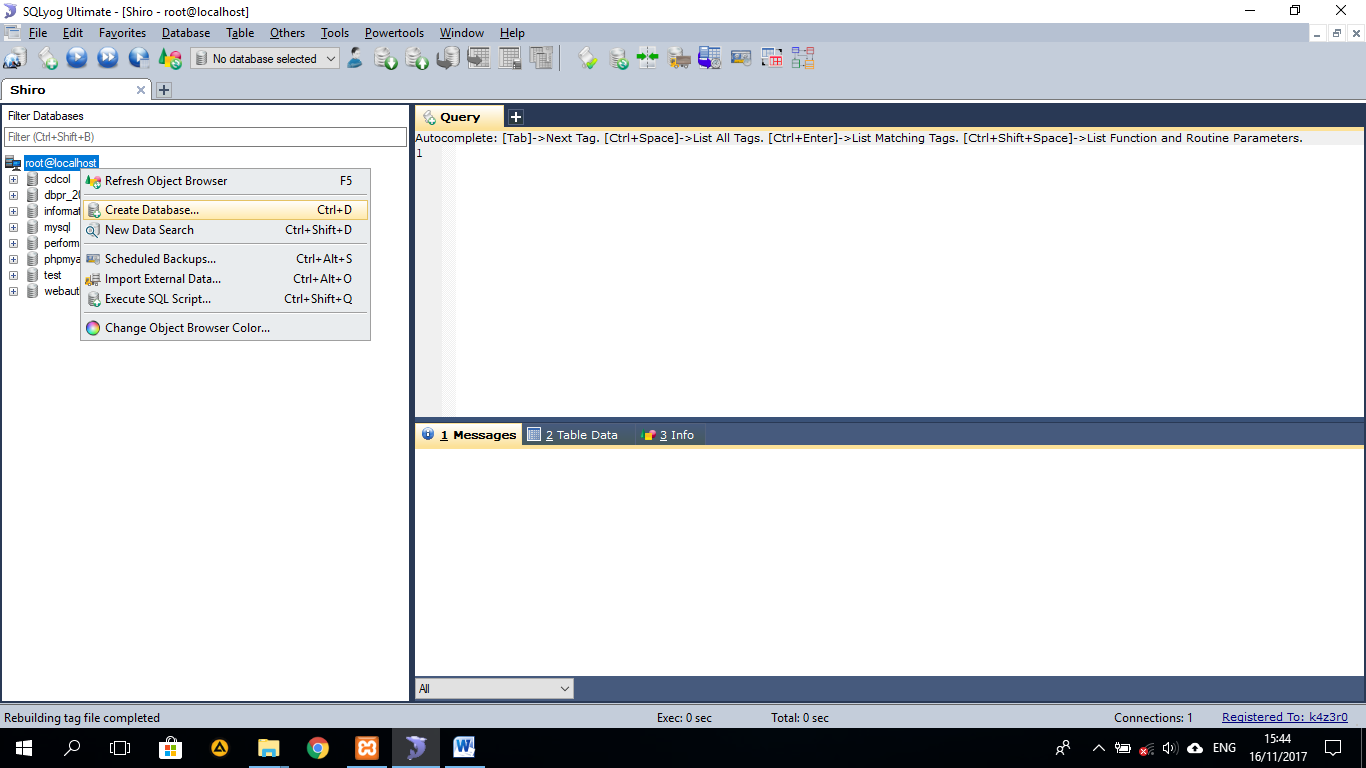Select the test database in tree
The image size is (1366, 768).
click(x=52, y=275)
